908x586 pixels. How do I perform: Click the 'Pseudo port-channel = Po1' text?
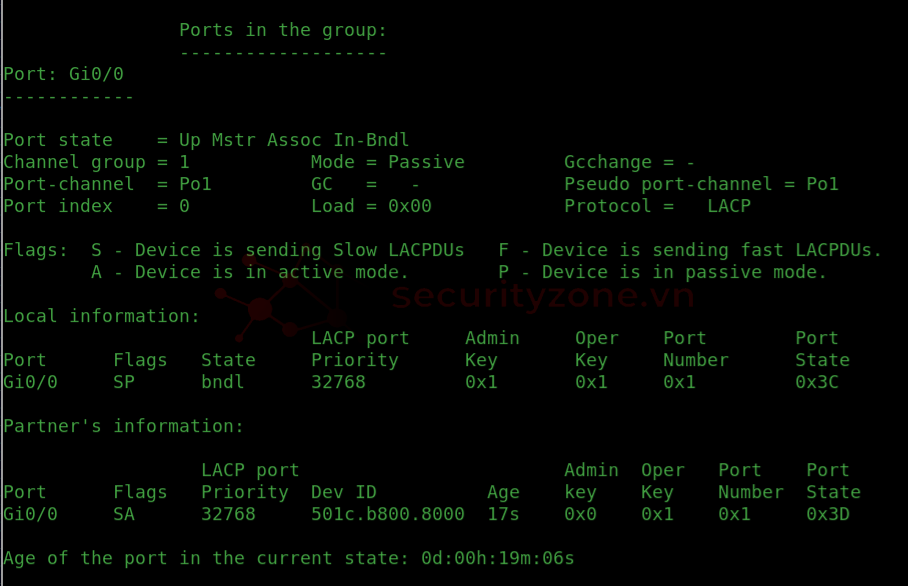[x=701, y=184]
